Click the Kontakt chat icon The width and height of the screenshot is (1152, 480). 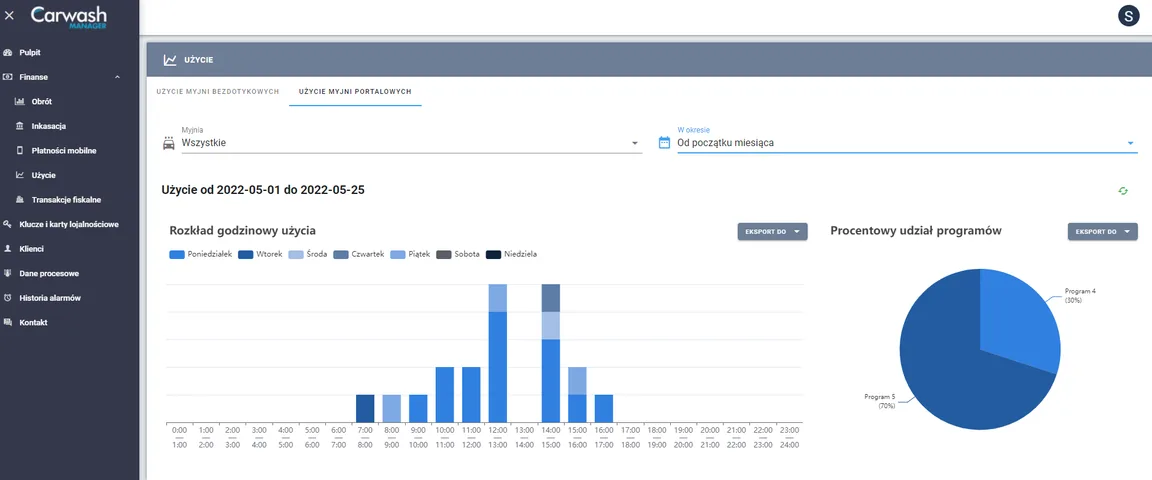[x=7, y=323]
